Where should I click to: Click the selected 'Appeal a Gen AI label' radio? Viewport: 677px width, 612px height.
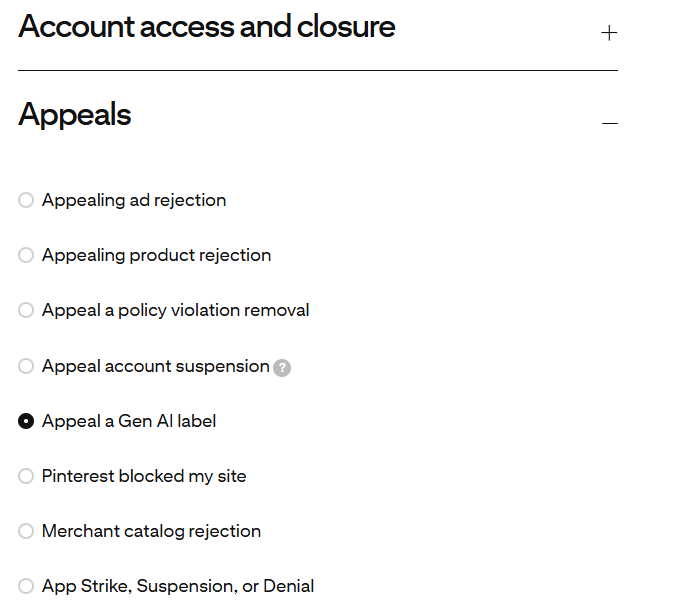point(26,422)
